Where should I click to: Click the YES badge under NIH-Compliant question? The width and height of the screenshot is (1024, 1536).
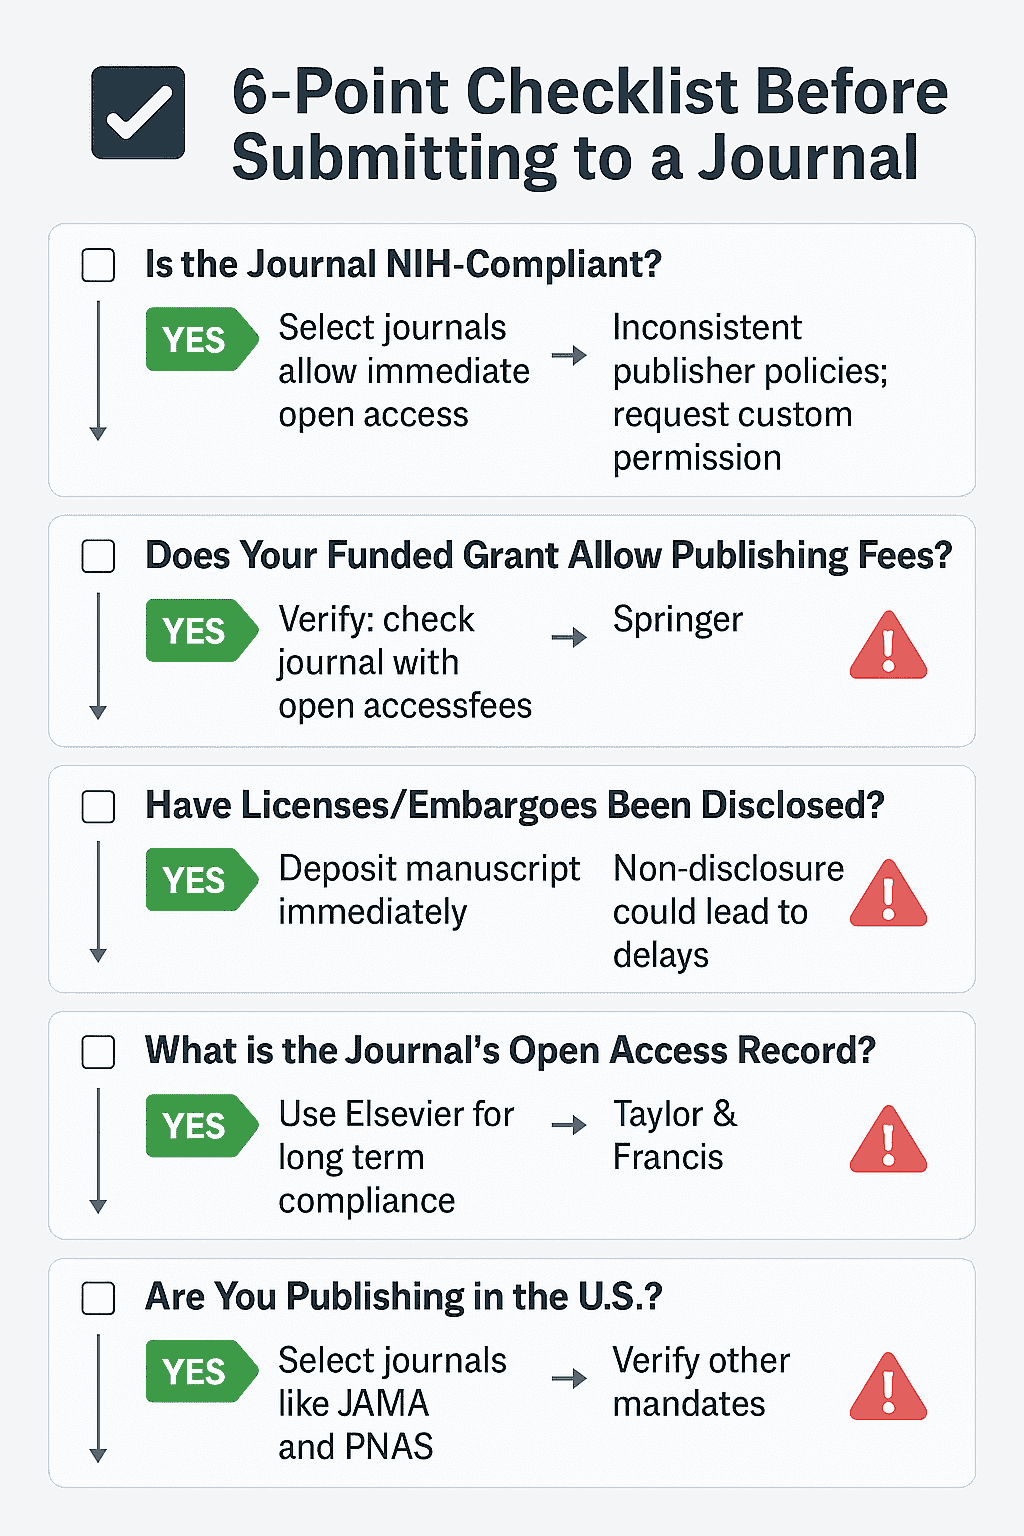[x=202, y=339]
